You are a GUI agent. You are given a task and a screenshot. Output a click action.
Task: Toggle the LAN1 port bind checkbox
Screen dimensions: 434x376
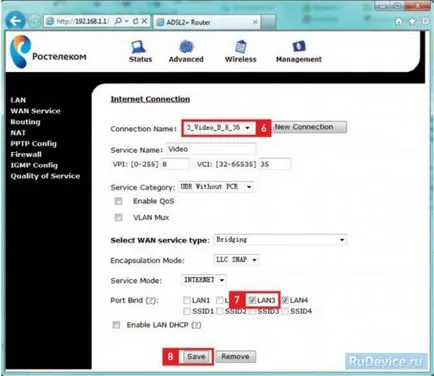(187, 300)
